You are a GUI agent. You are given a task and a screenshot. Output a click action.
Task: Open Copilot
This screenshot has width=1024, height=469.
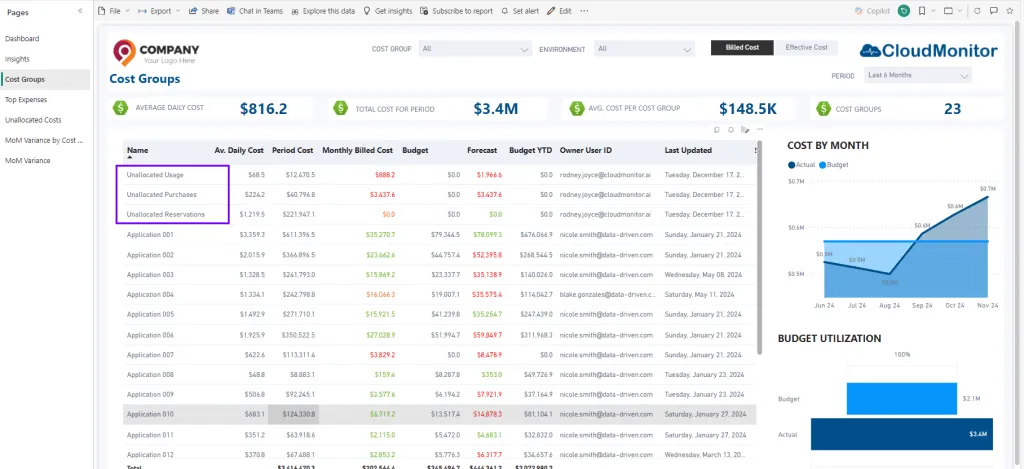click(872, 11)
